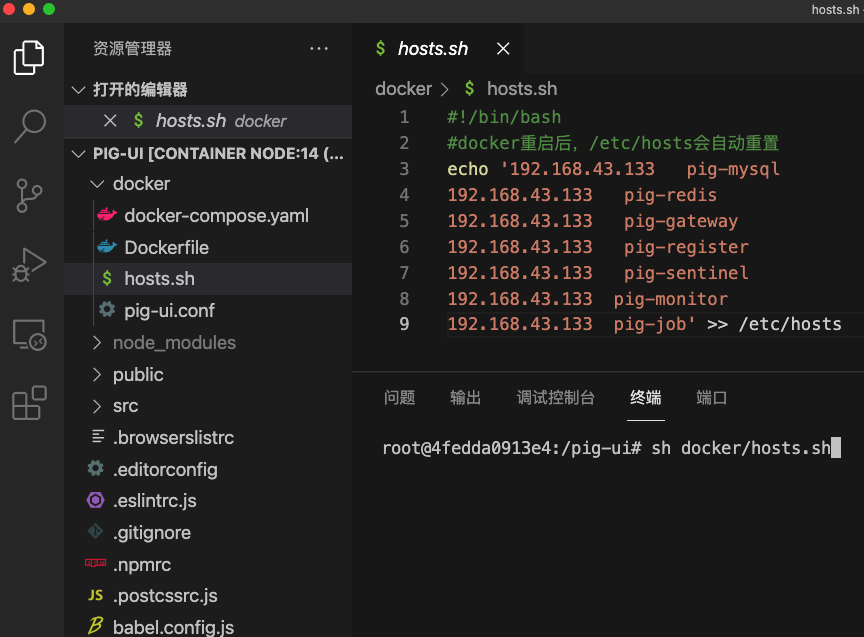Collapse the docker folder
Image resolution: width=864 pixels, height=637 pixels.
(x=98, y=183)
